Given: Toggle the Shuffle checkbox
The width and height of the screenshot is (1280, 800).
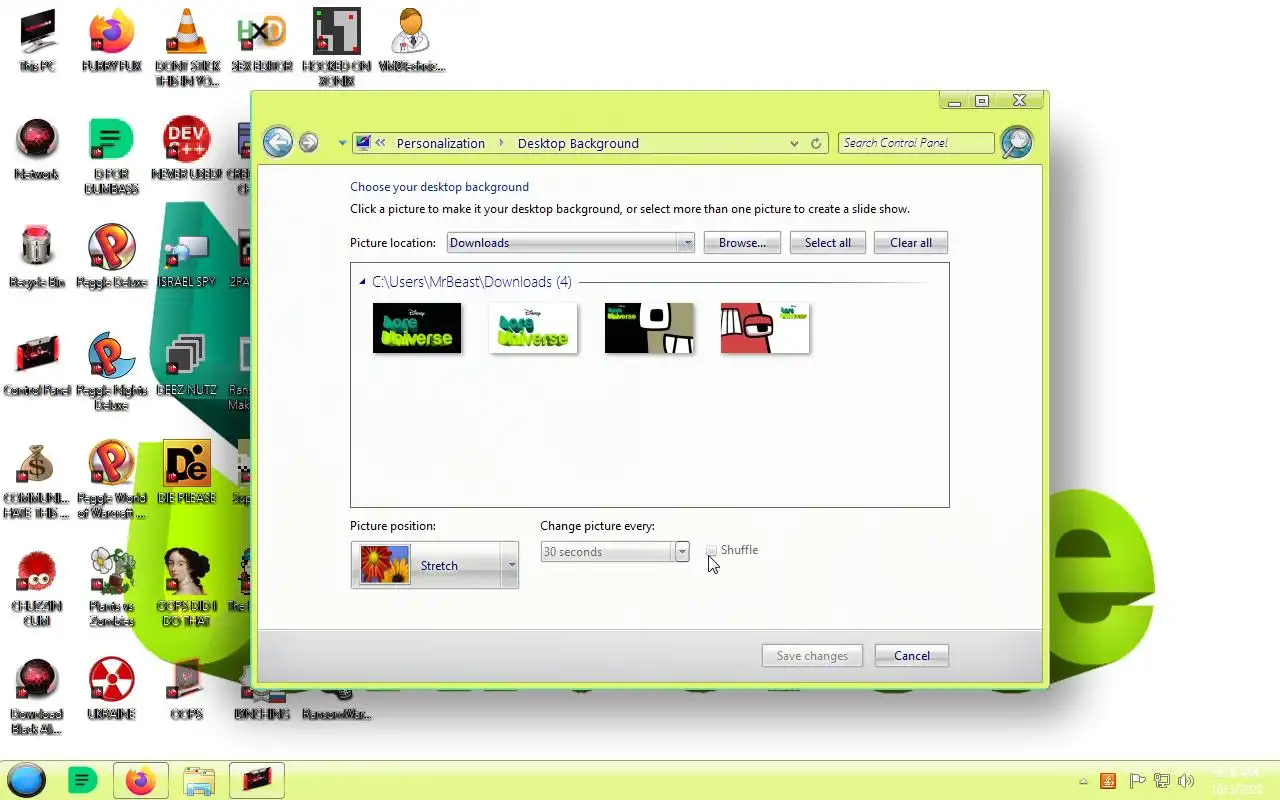Looking at the screenshot, I should coord(711,551).
